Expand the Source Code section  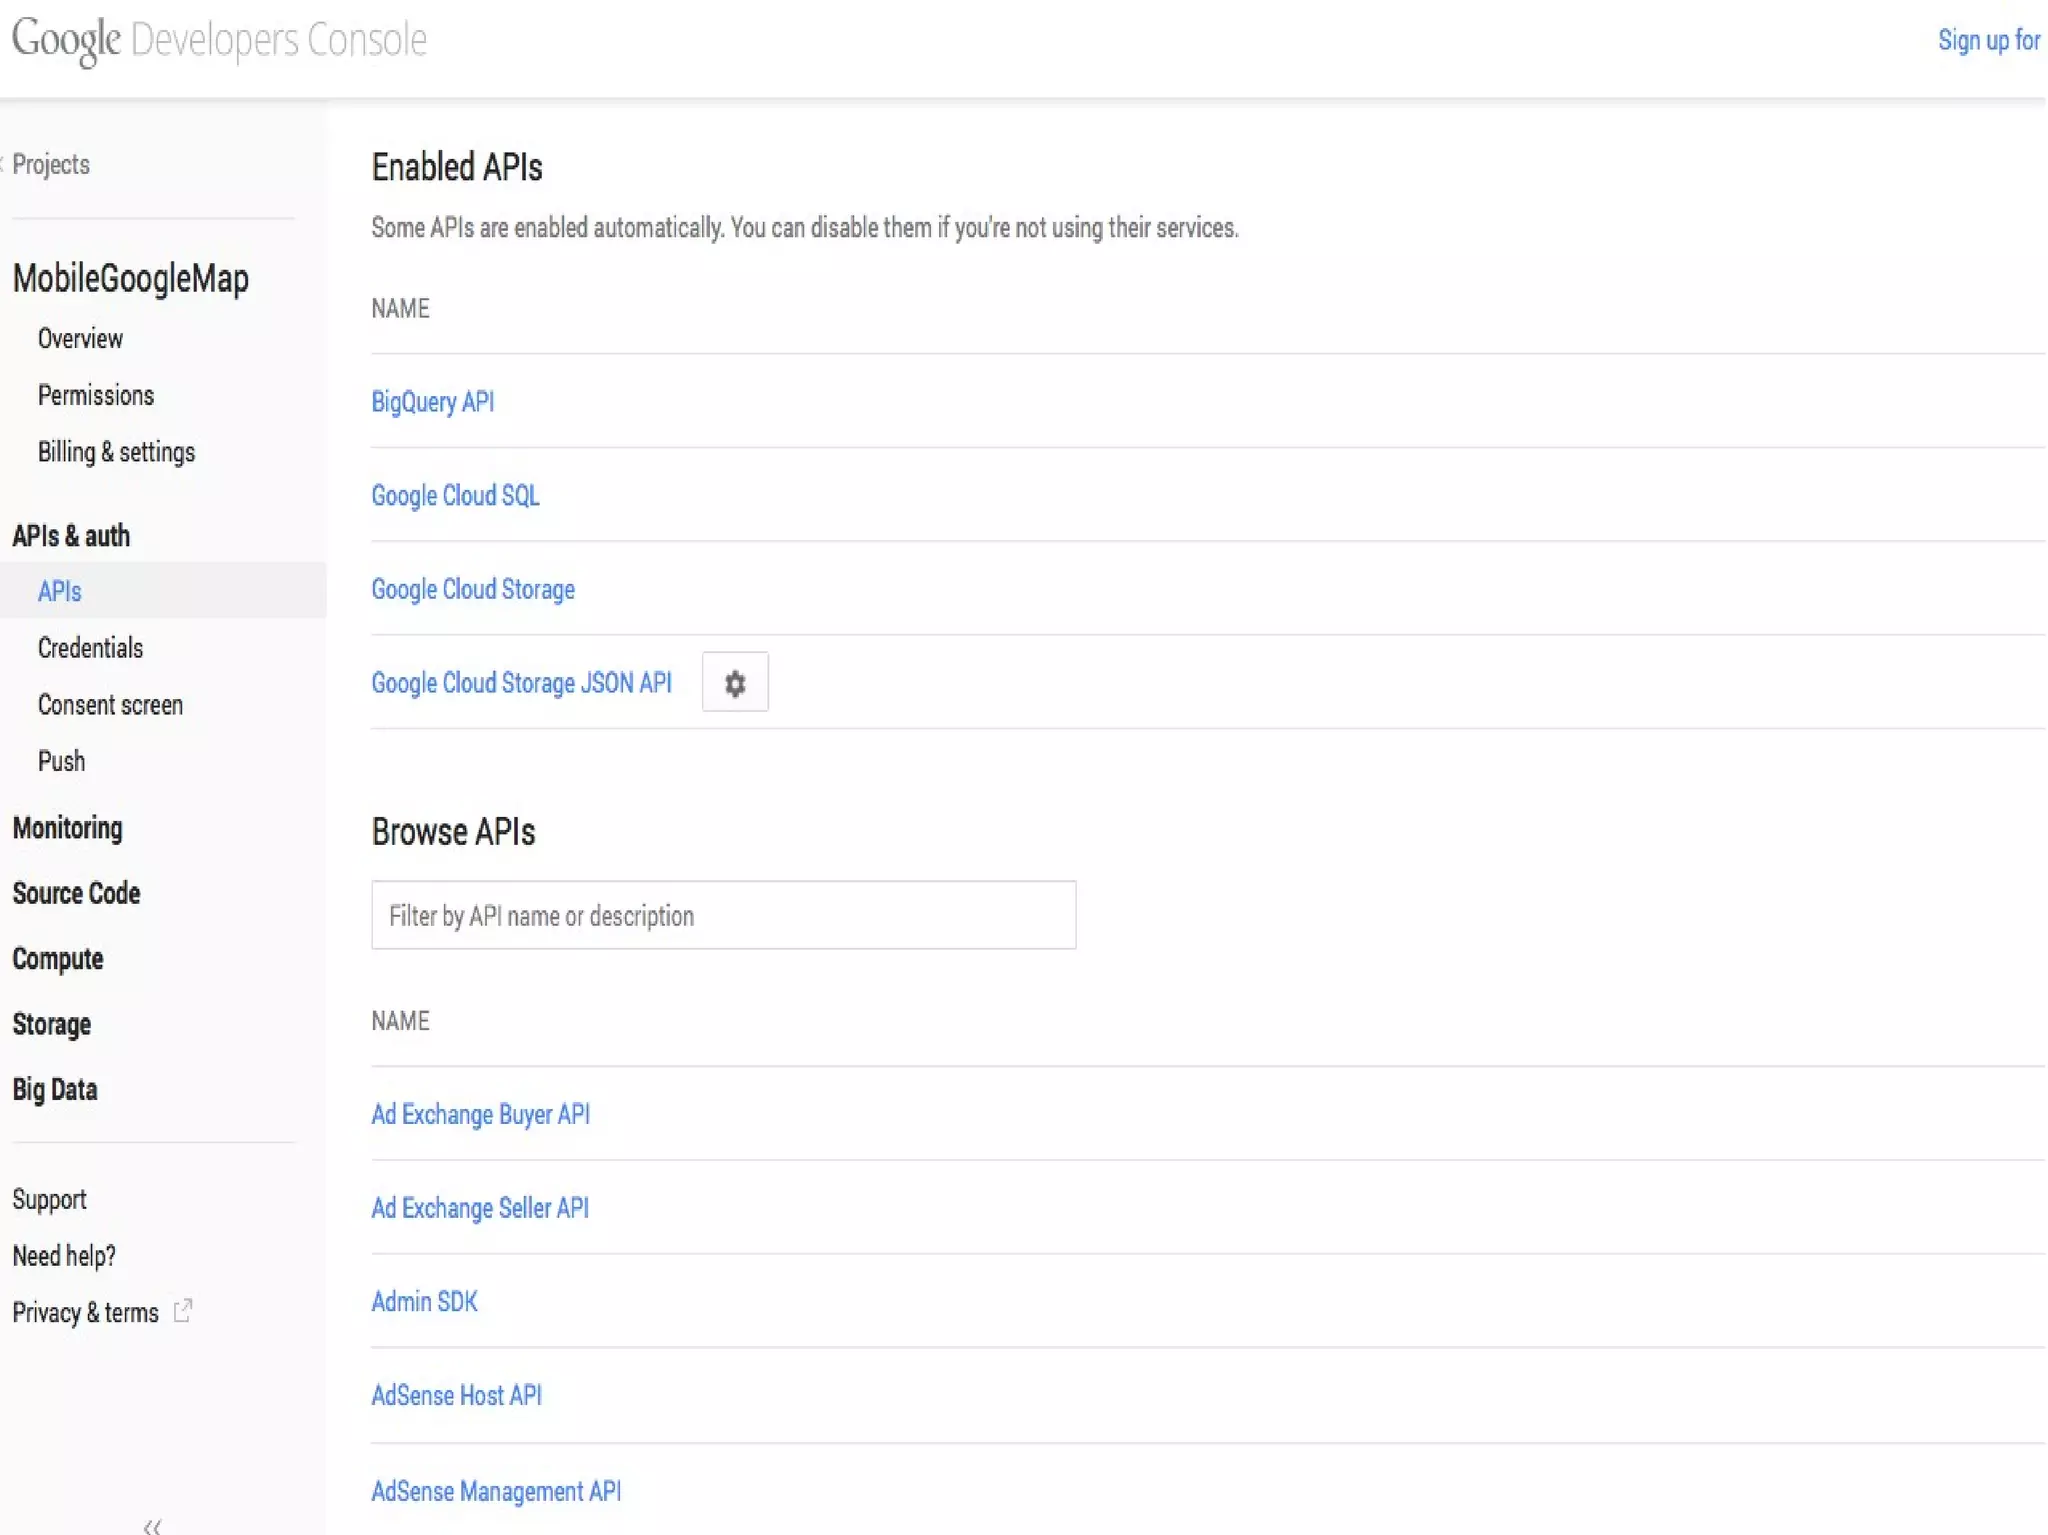click(76, 893)
